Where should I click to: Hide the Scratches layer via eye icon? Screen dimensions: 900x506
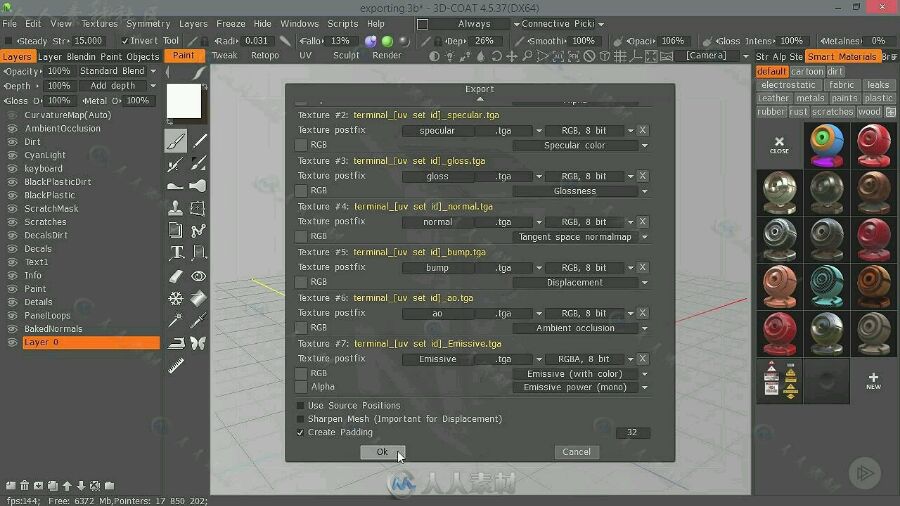click(x=12, y=222)
